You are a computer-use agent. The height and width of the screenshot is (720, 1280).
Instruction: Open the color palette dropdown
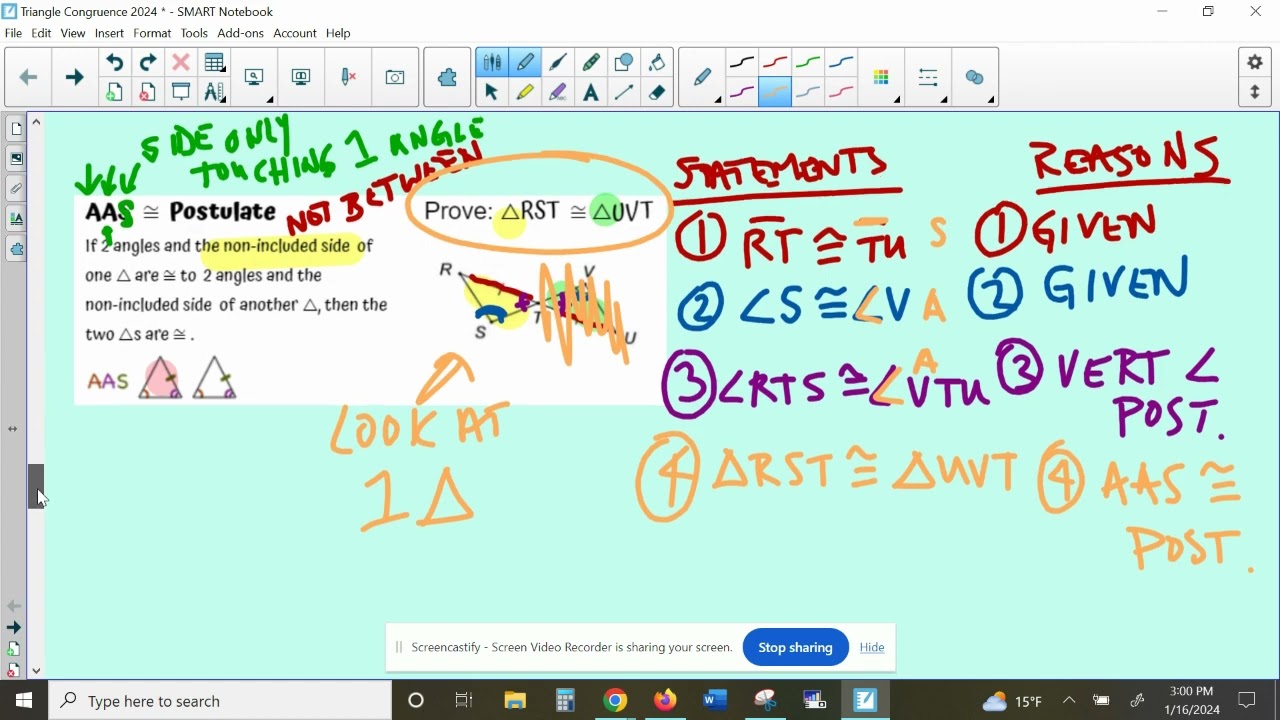point(882,77)
